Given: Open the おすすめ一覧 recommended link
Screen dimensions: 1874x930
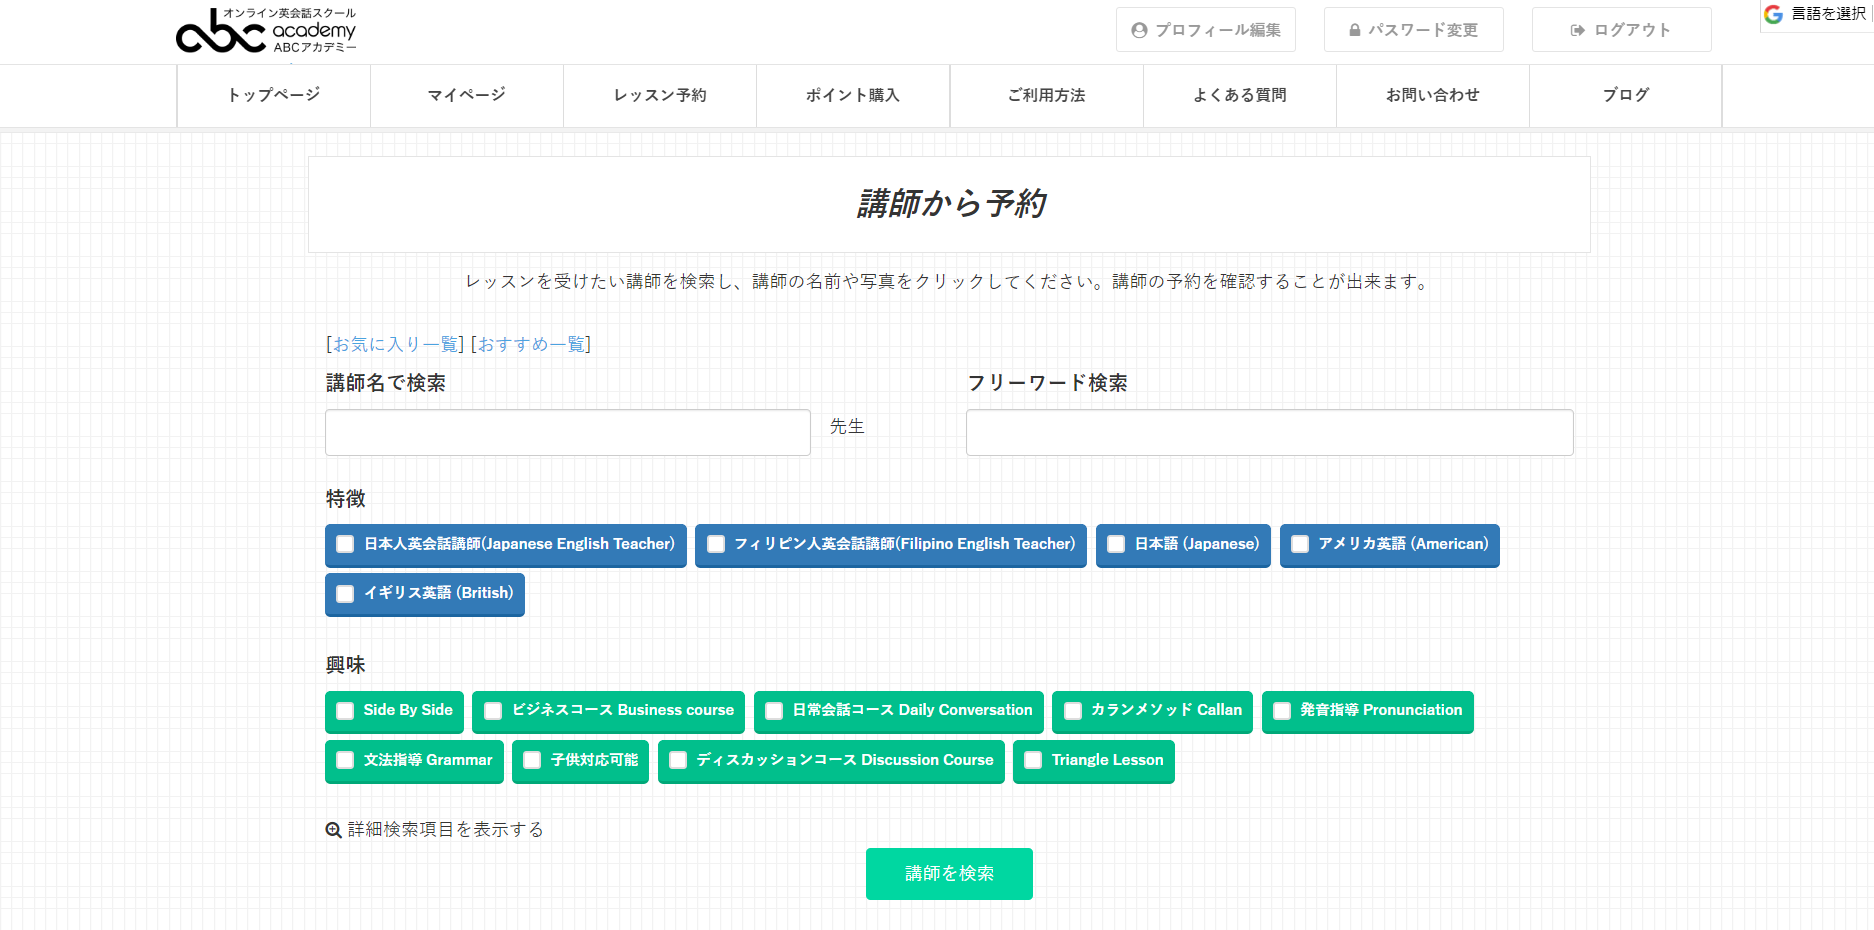Looking at the screenshot, I should pos(531,344).
